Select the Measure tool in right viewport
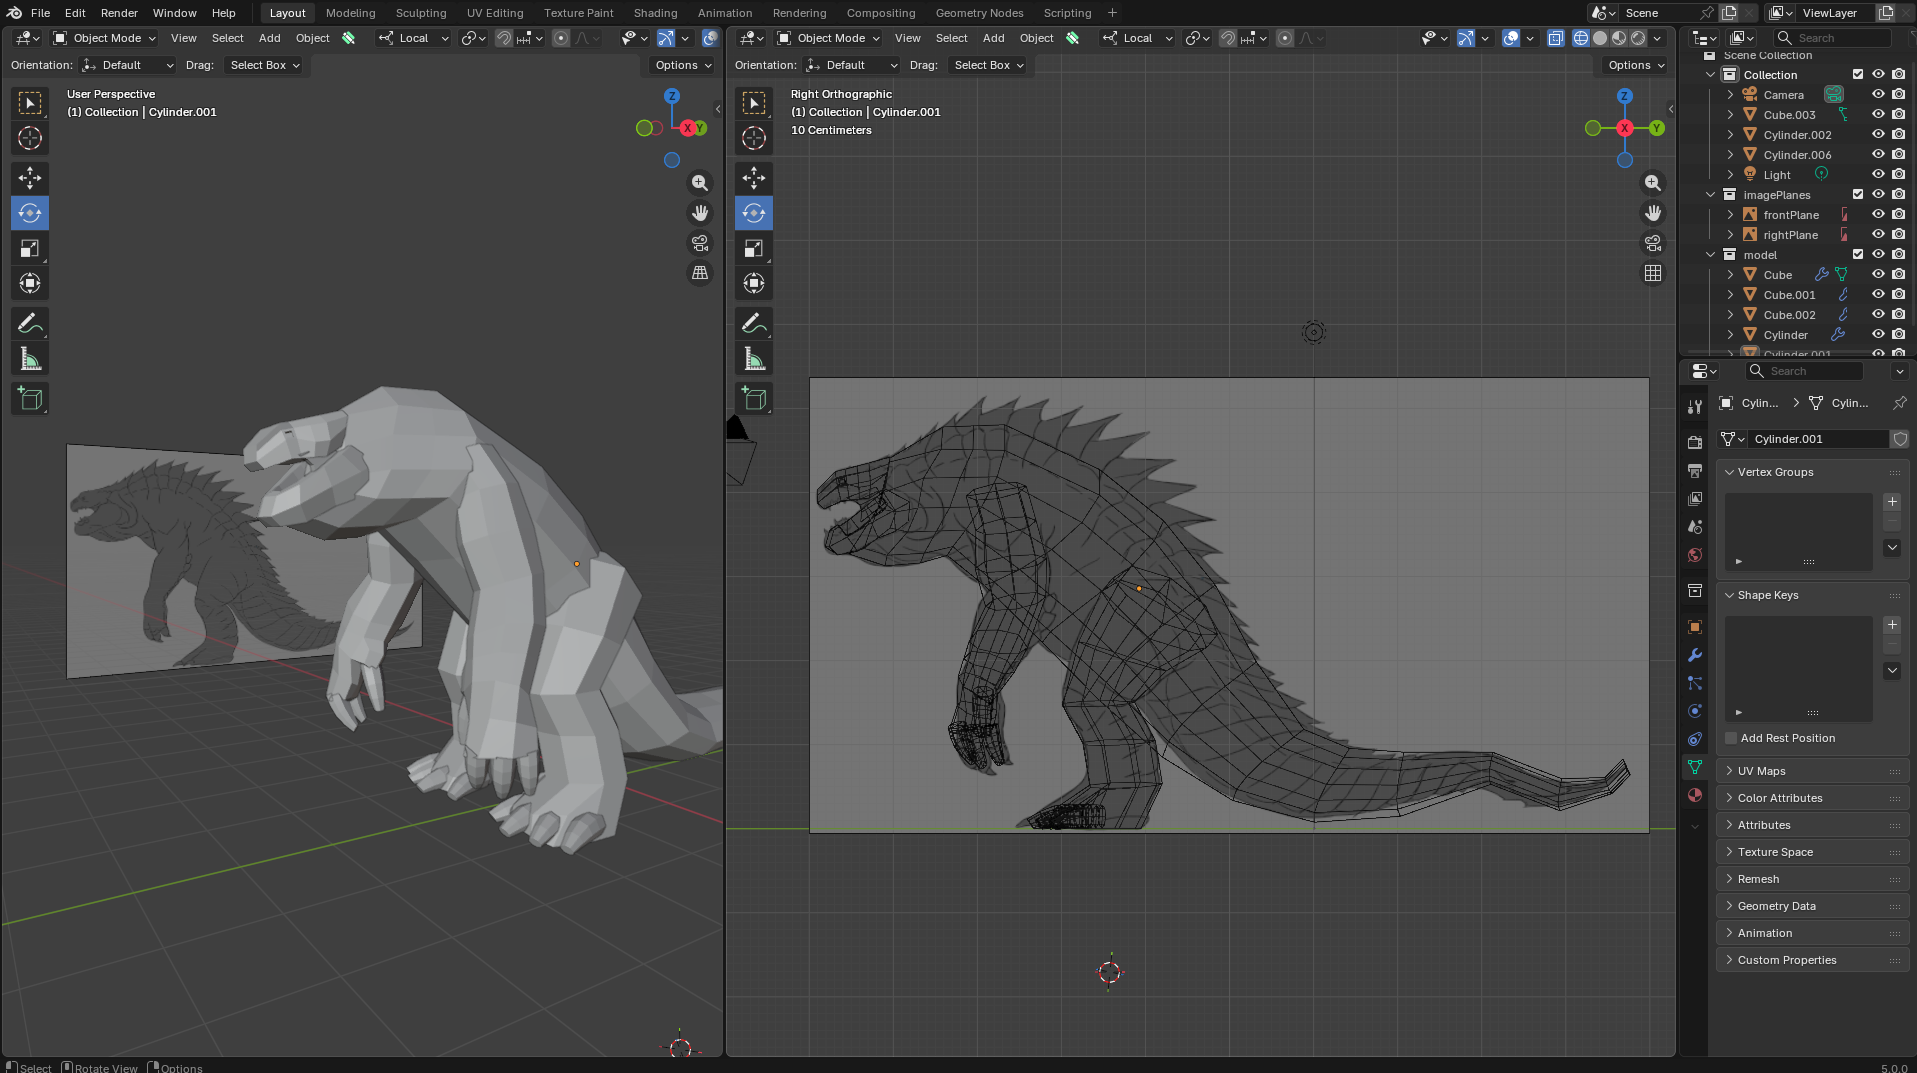Image resolution: width=1917 pixels, height=1073 pixels. [x=754, y=359]
